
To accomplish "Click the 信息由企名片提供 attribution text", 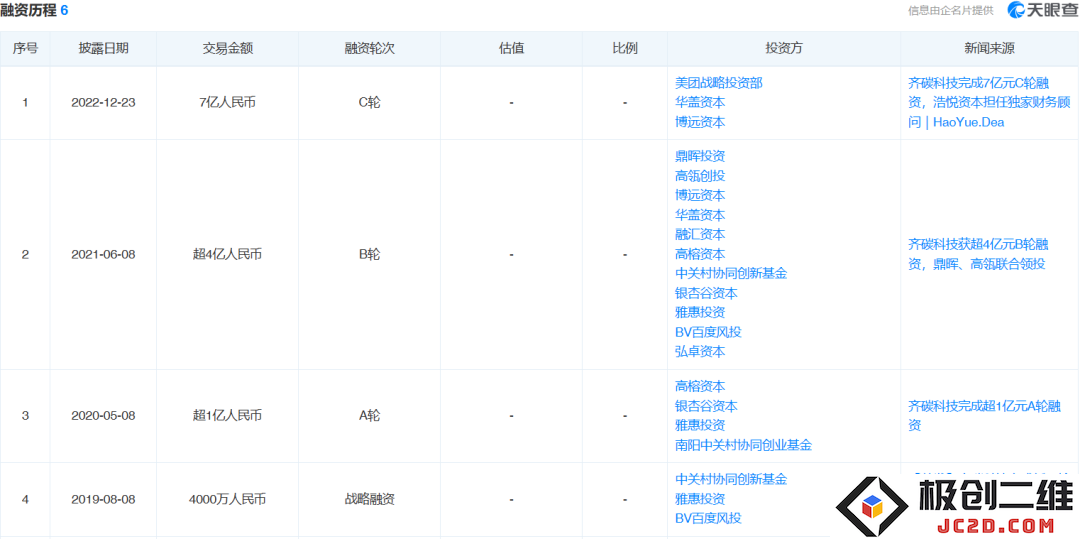I will point(951,10).
